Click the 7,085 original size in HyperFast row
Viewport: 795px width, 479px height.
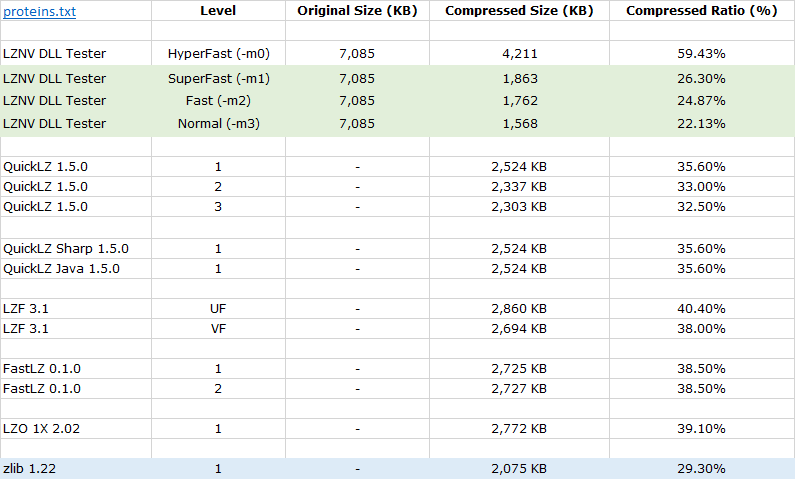click(x=357, y=53)
